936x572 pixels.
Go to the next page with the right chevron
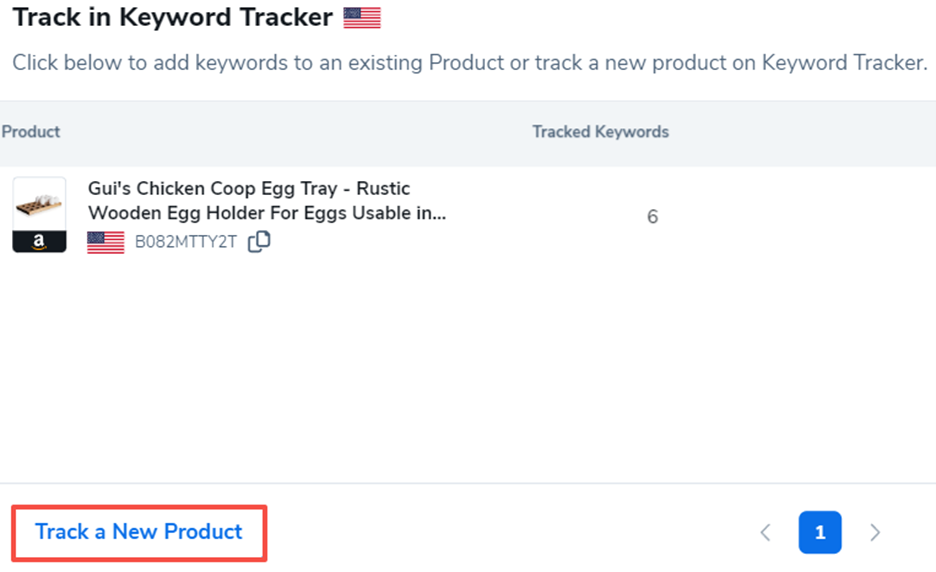[x=875, y=532]
